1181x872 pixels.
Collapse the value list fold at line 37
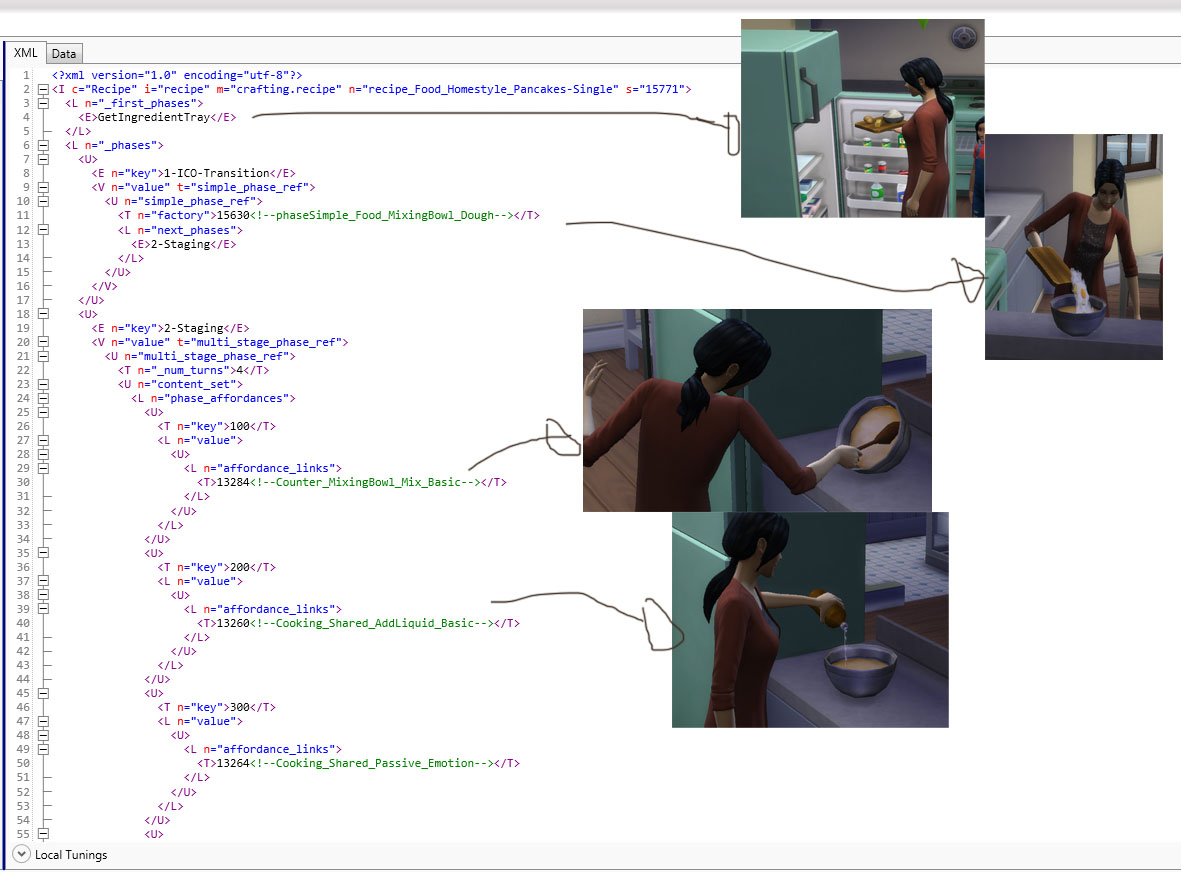(x=44, y=581)
